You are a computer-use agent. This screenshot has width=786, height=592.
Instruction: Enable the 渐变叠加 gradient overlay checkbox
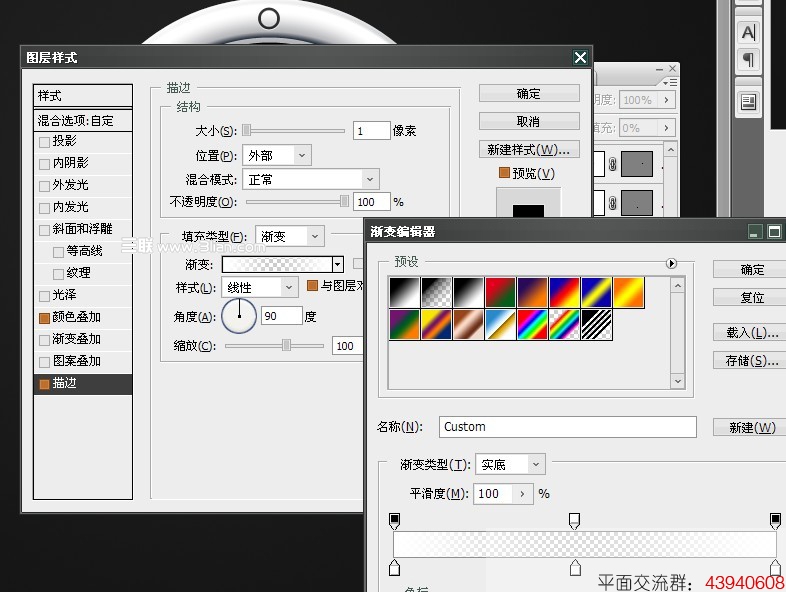click(44, 340)
